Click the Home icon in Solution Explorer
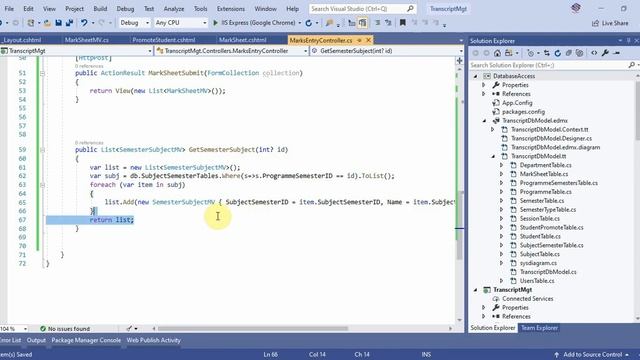 [x=497, y=53]
